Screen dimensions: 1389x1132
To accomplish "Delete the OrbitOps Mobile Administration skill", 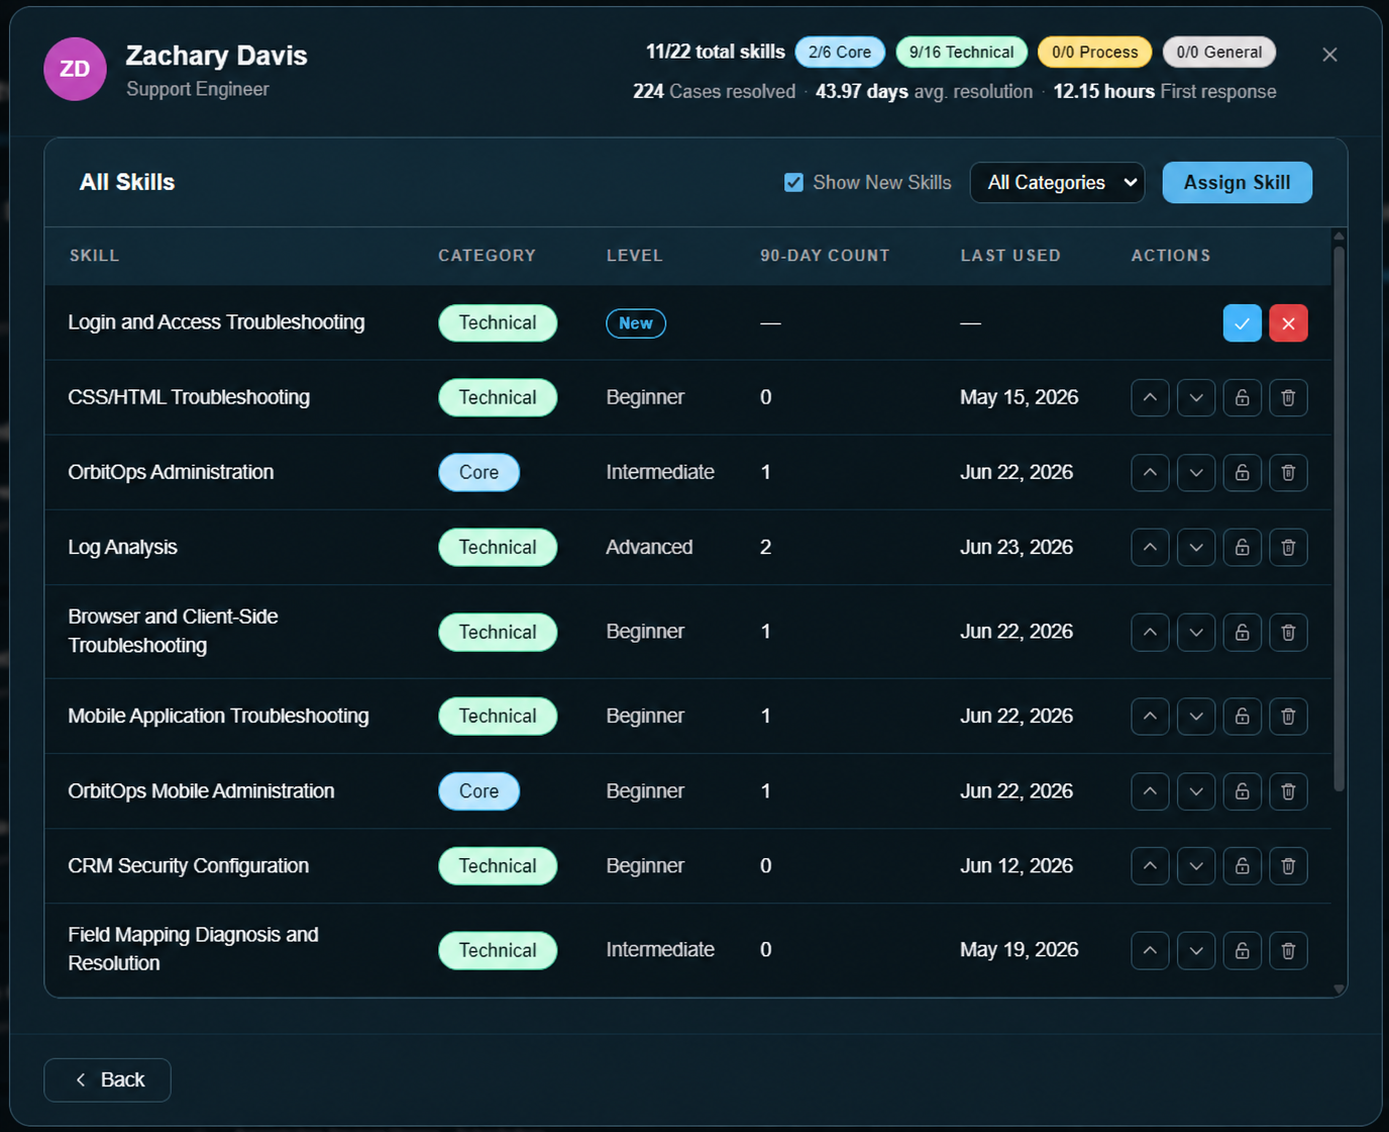I will tap(1288, 791).
